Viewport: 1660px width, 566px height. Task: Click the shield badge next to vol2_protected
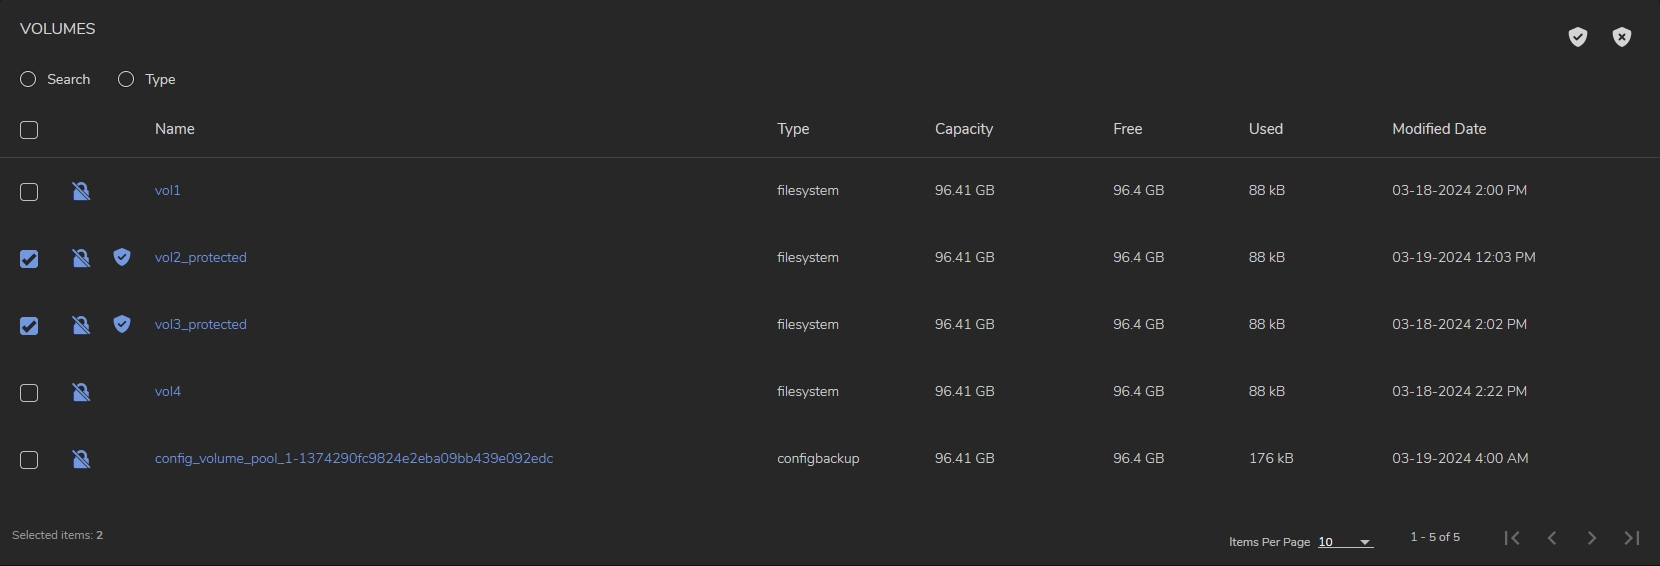click(122, 257)
